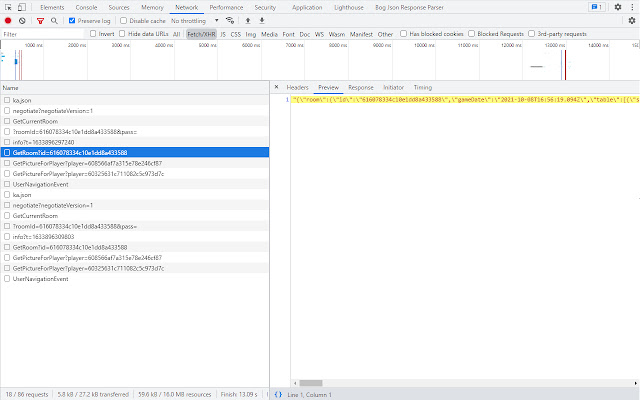Open DevTools three-dot customize menu

632,7
